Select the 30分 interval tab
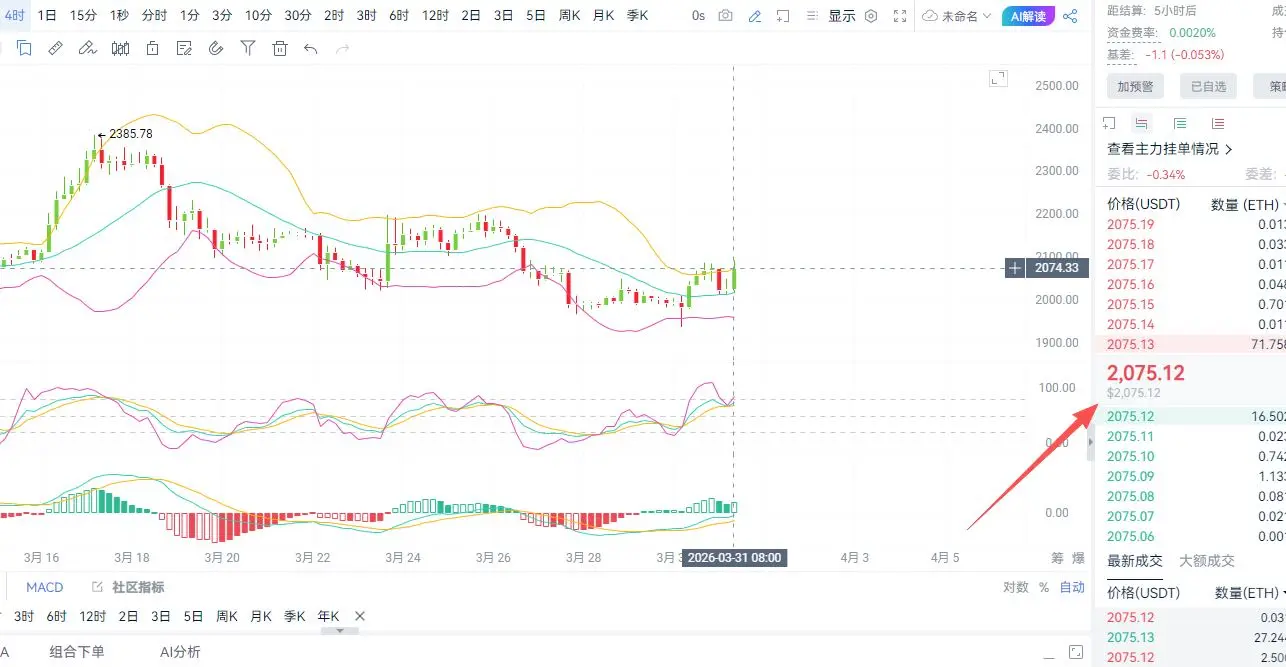 [x=297, y=16]
